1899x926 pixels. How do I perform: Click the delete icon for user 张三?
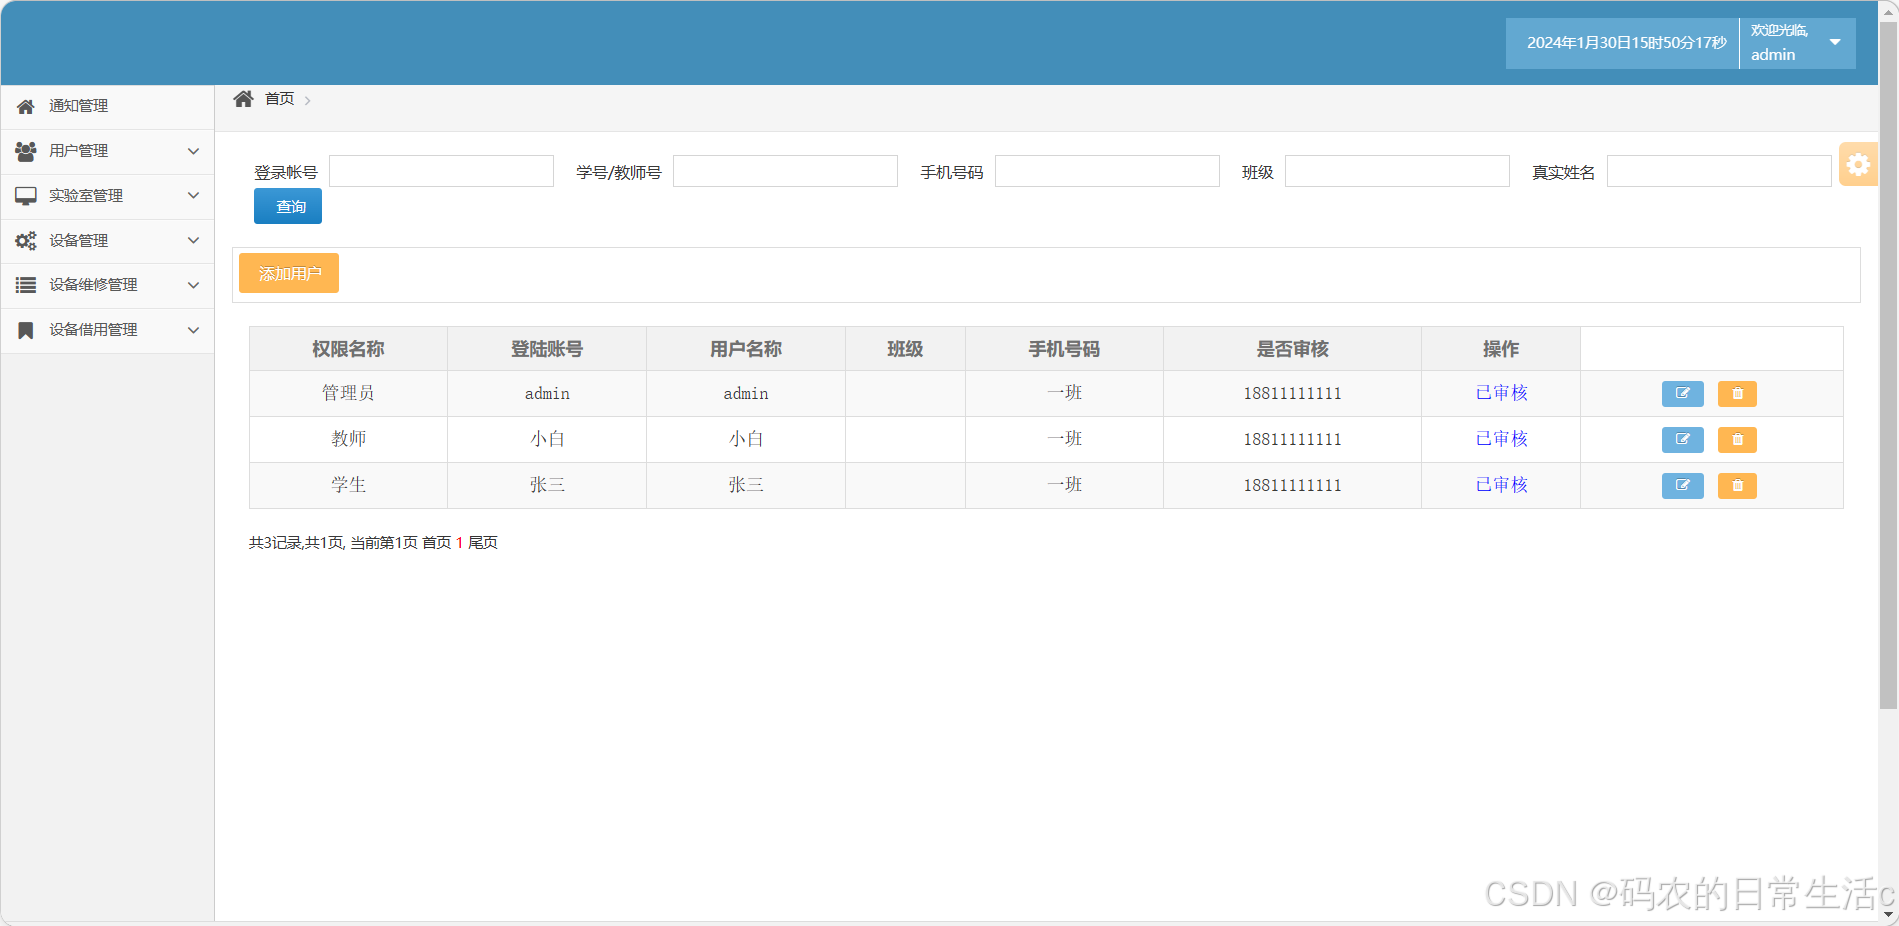(1737, 486)
